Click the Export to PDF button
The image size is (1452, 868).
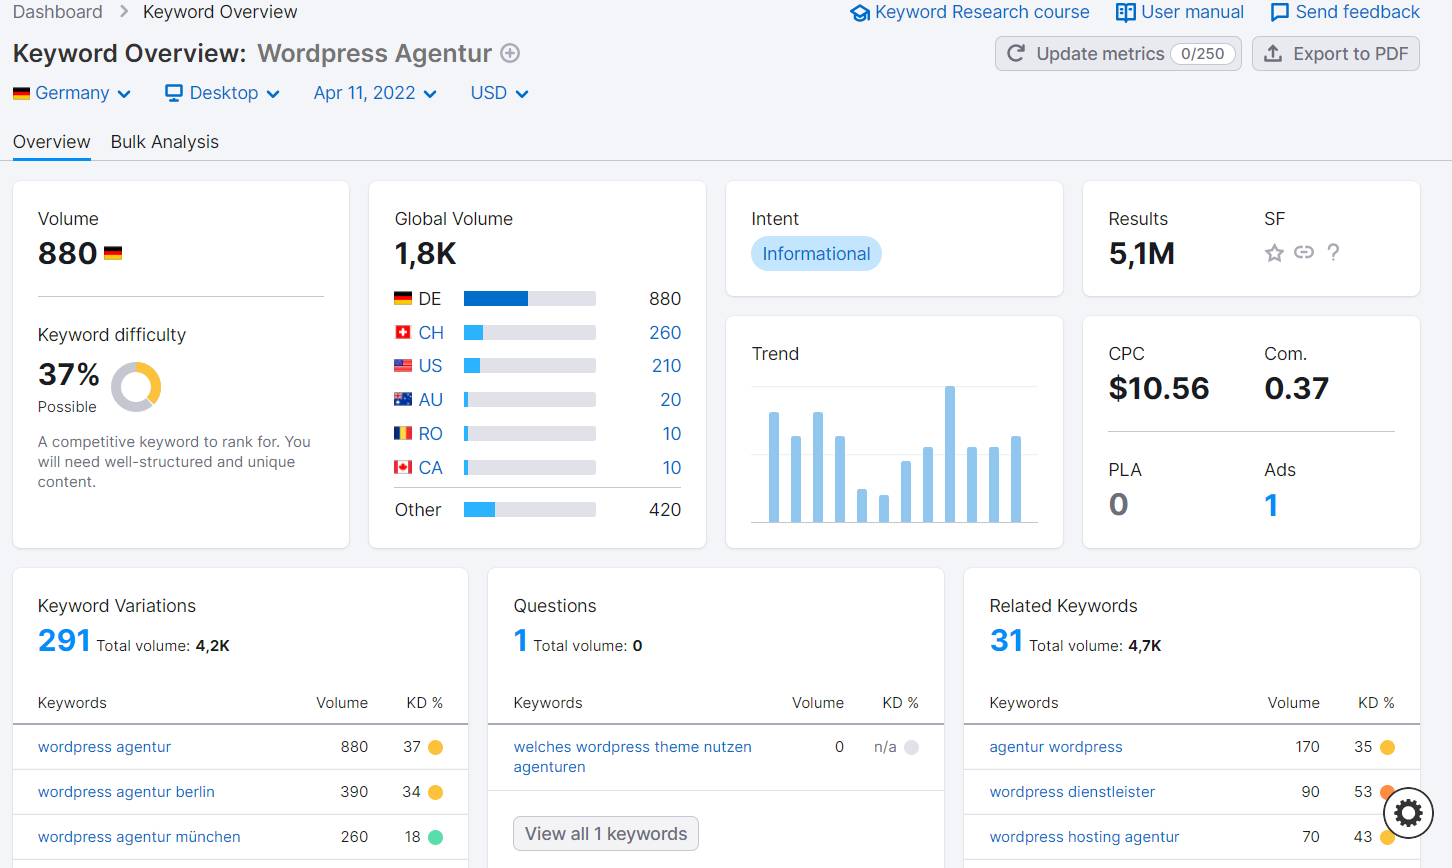pos(1336,54)
